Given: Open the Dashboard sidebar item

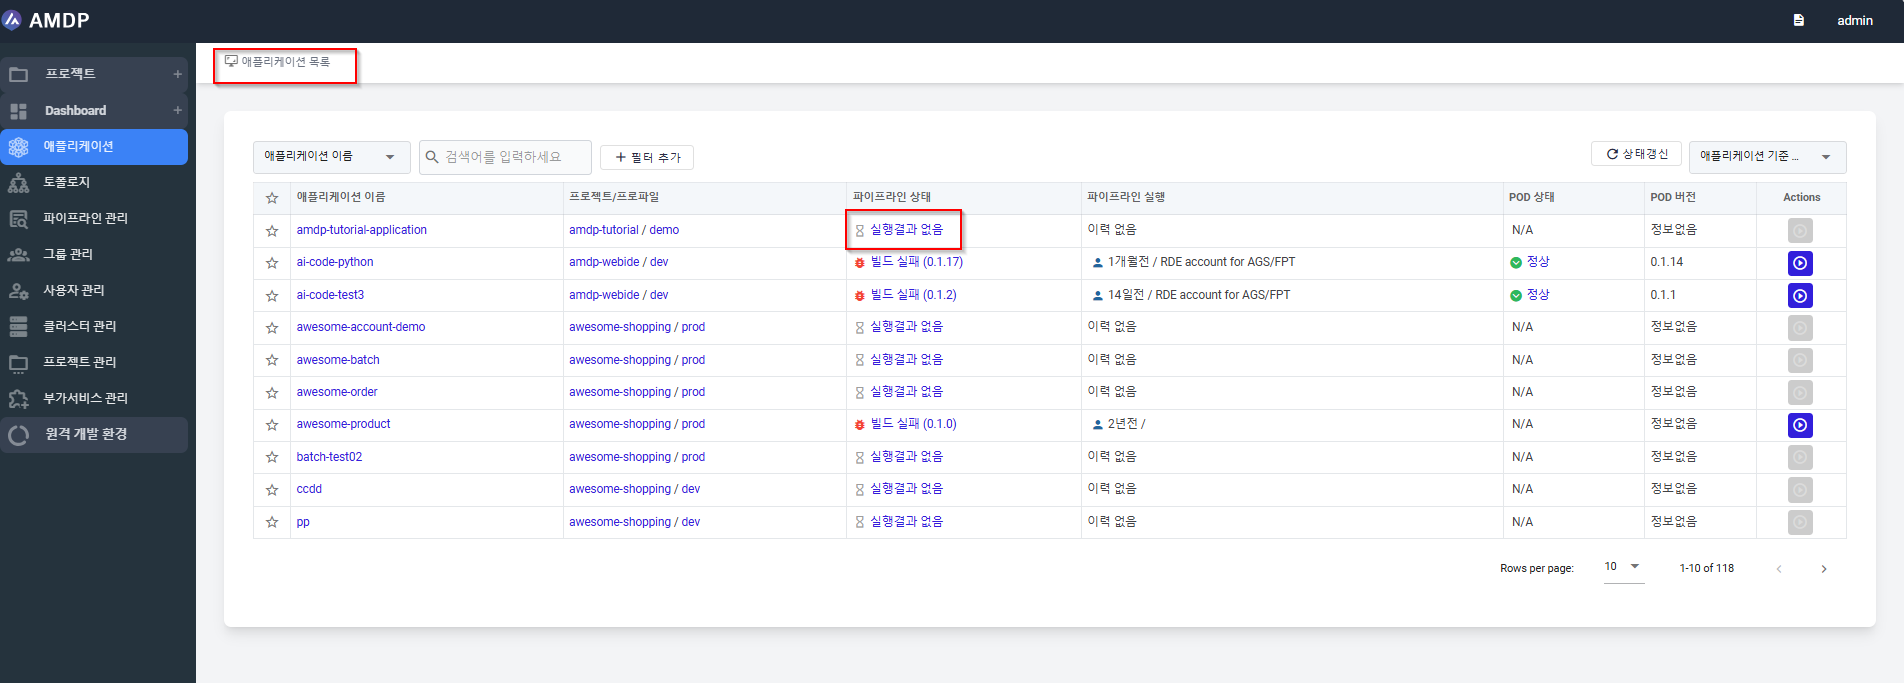Looking at the screenshot, I should 94,110.
